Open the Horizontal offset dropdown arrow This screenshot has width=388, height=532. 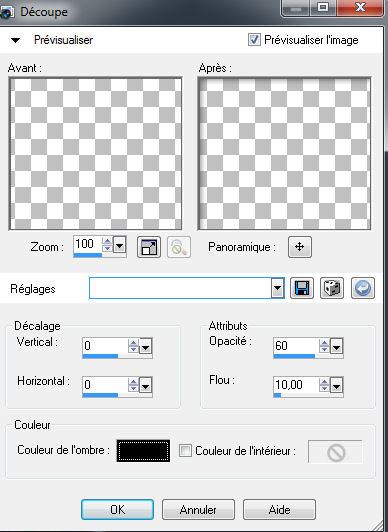tap(146, 385)
